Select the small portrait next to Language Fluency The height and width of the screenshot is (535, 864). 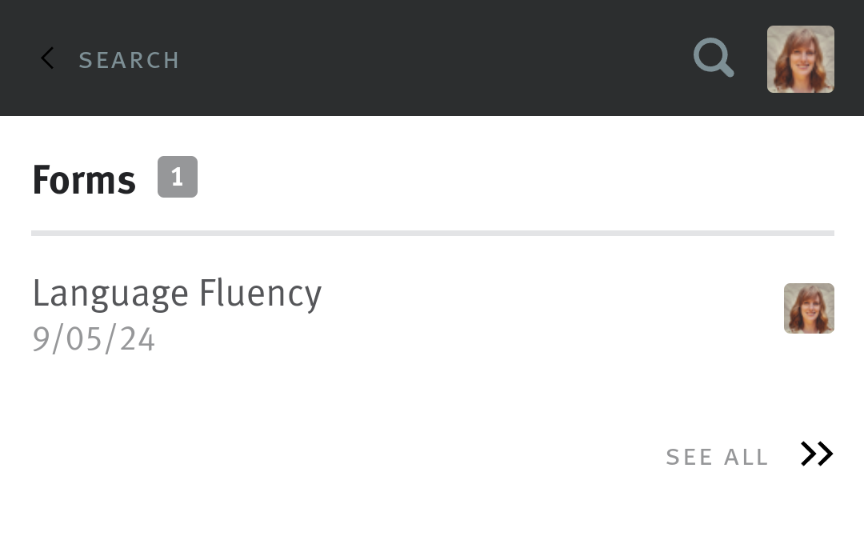(x=808, y=308)
